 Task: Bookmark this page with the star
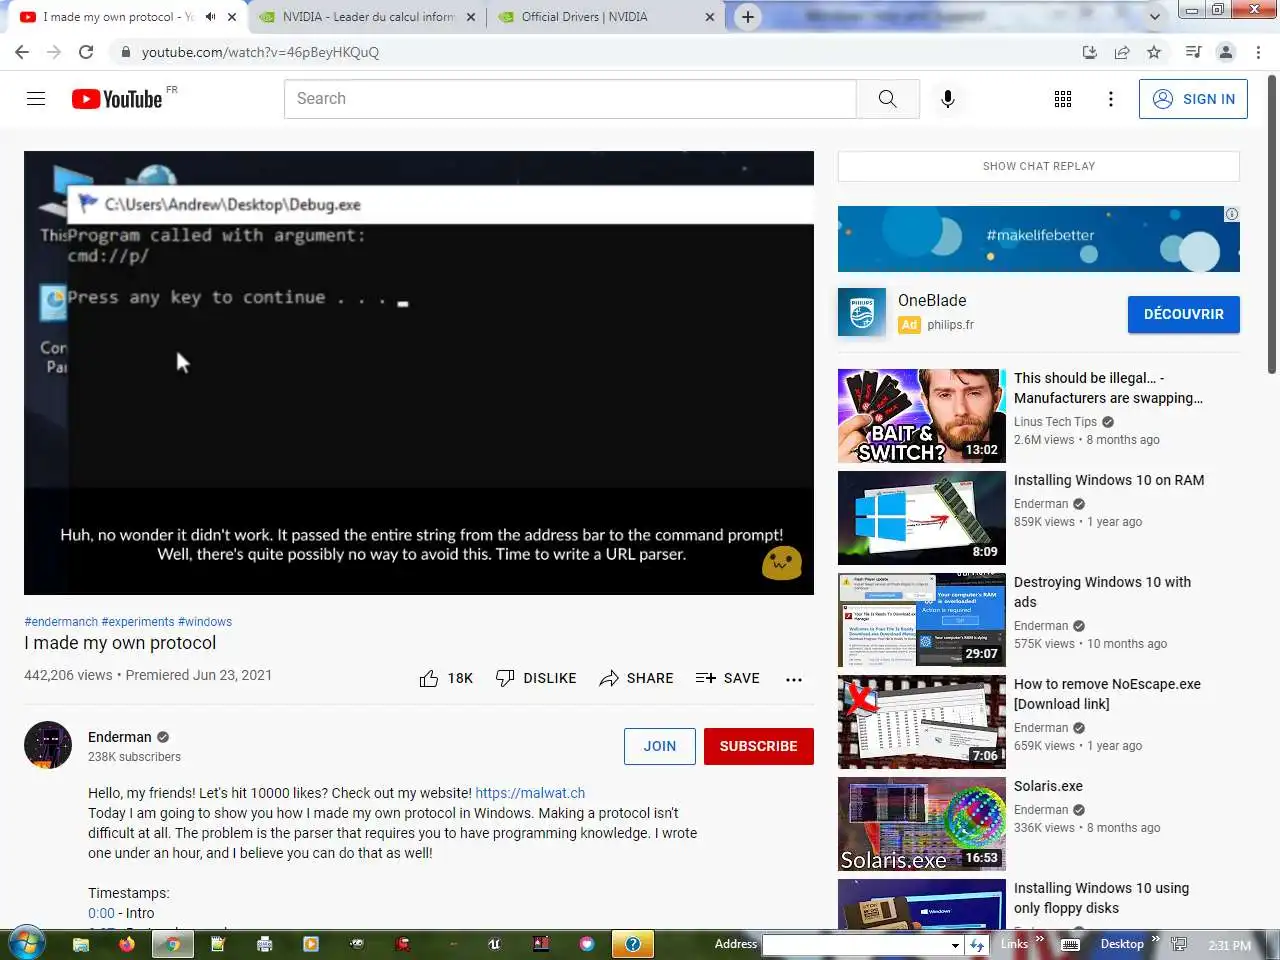coord(1154,52)
